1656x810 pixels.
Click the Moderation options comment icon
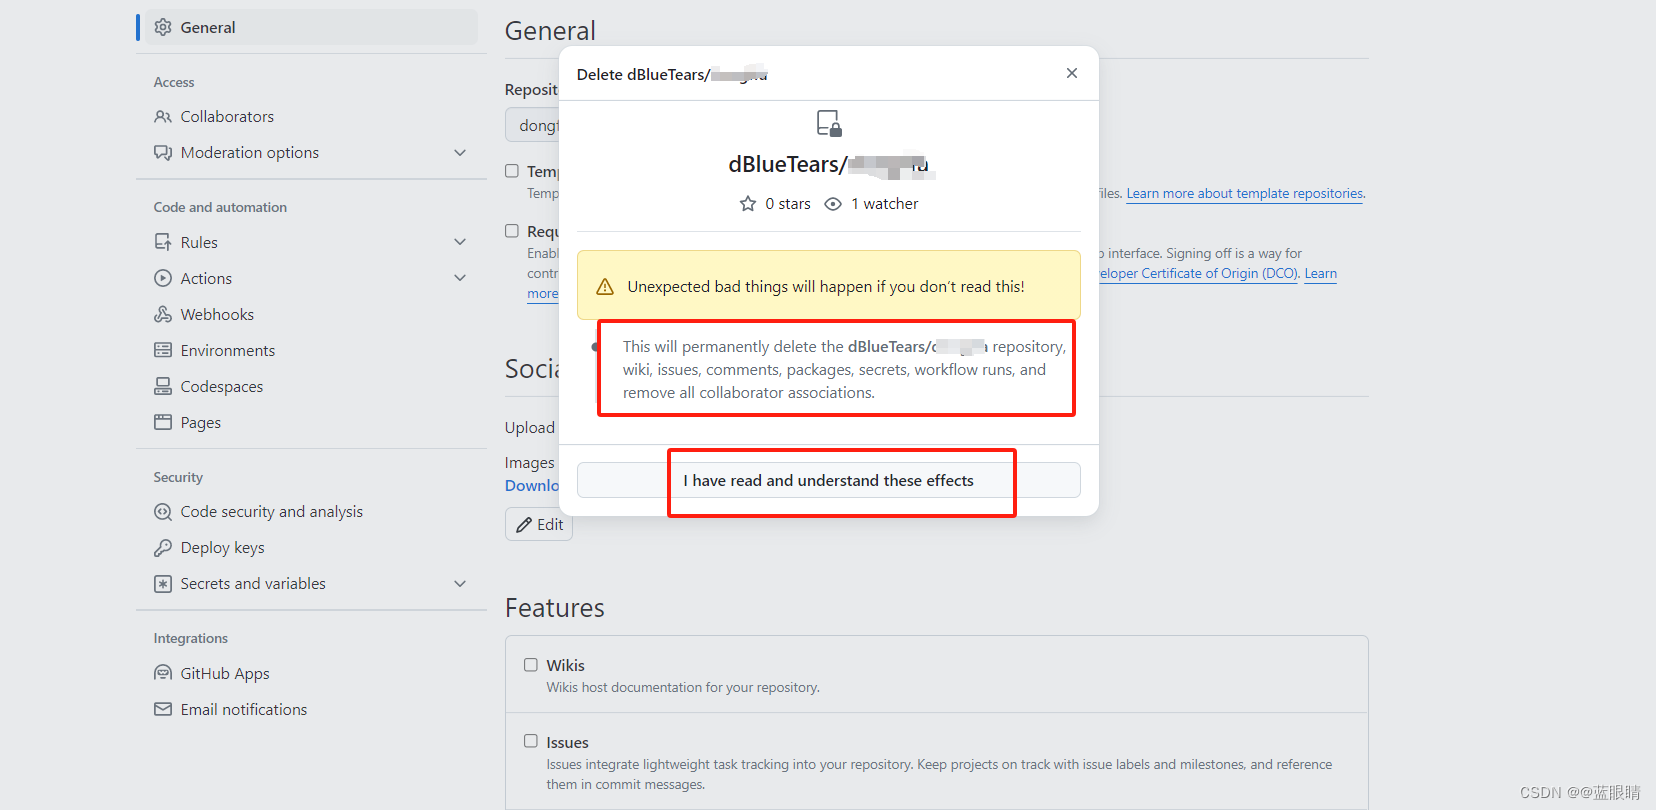pyautogui.click(x=163, y=152)
